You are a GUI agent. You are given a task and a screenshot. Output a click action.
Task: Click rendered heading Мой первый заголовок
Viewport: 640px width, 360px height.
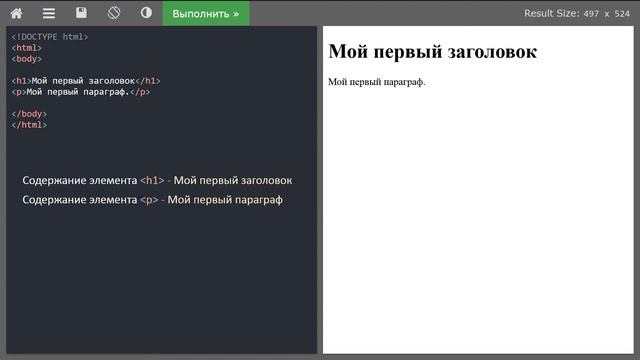point(433,52)
